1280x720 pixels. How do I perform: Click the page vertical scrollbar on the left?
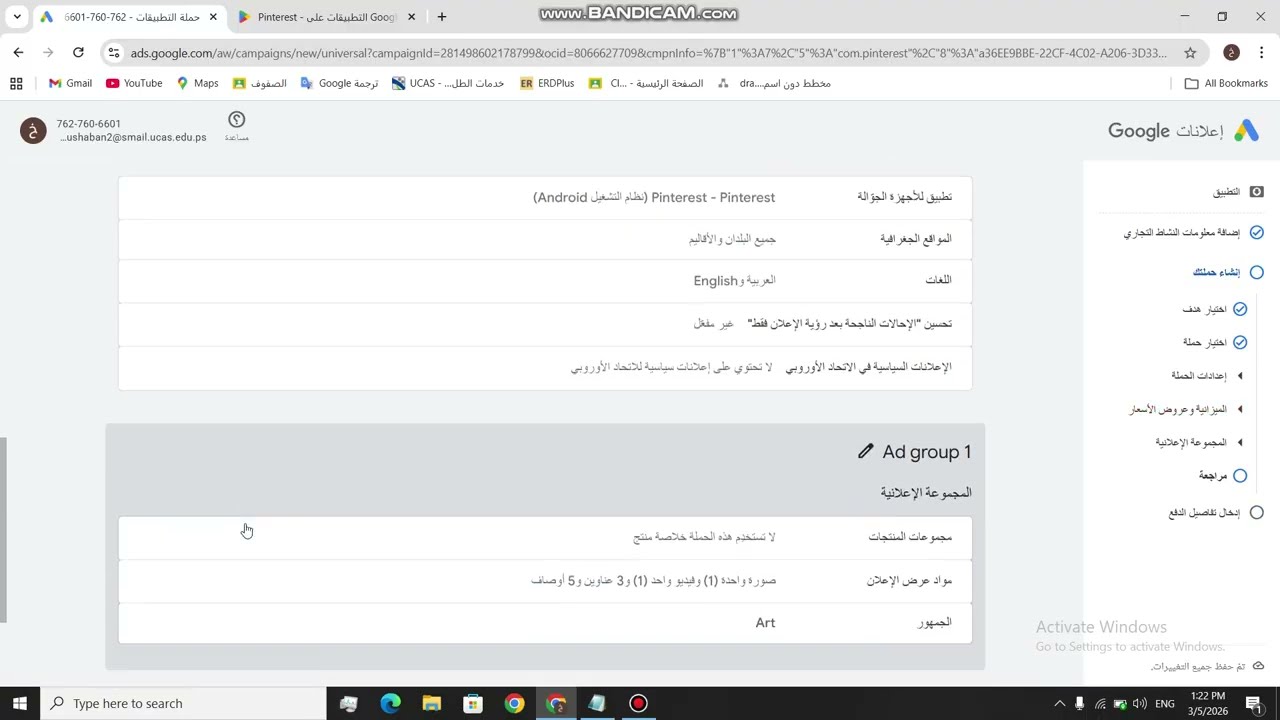[x=4, y=529]
